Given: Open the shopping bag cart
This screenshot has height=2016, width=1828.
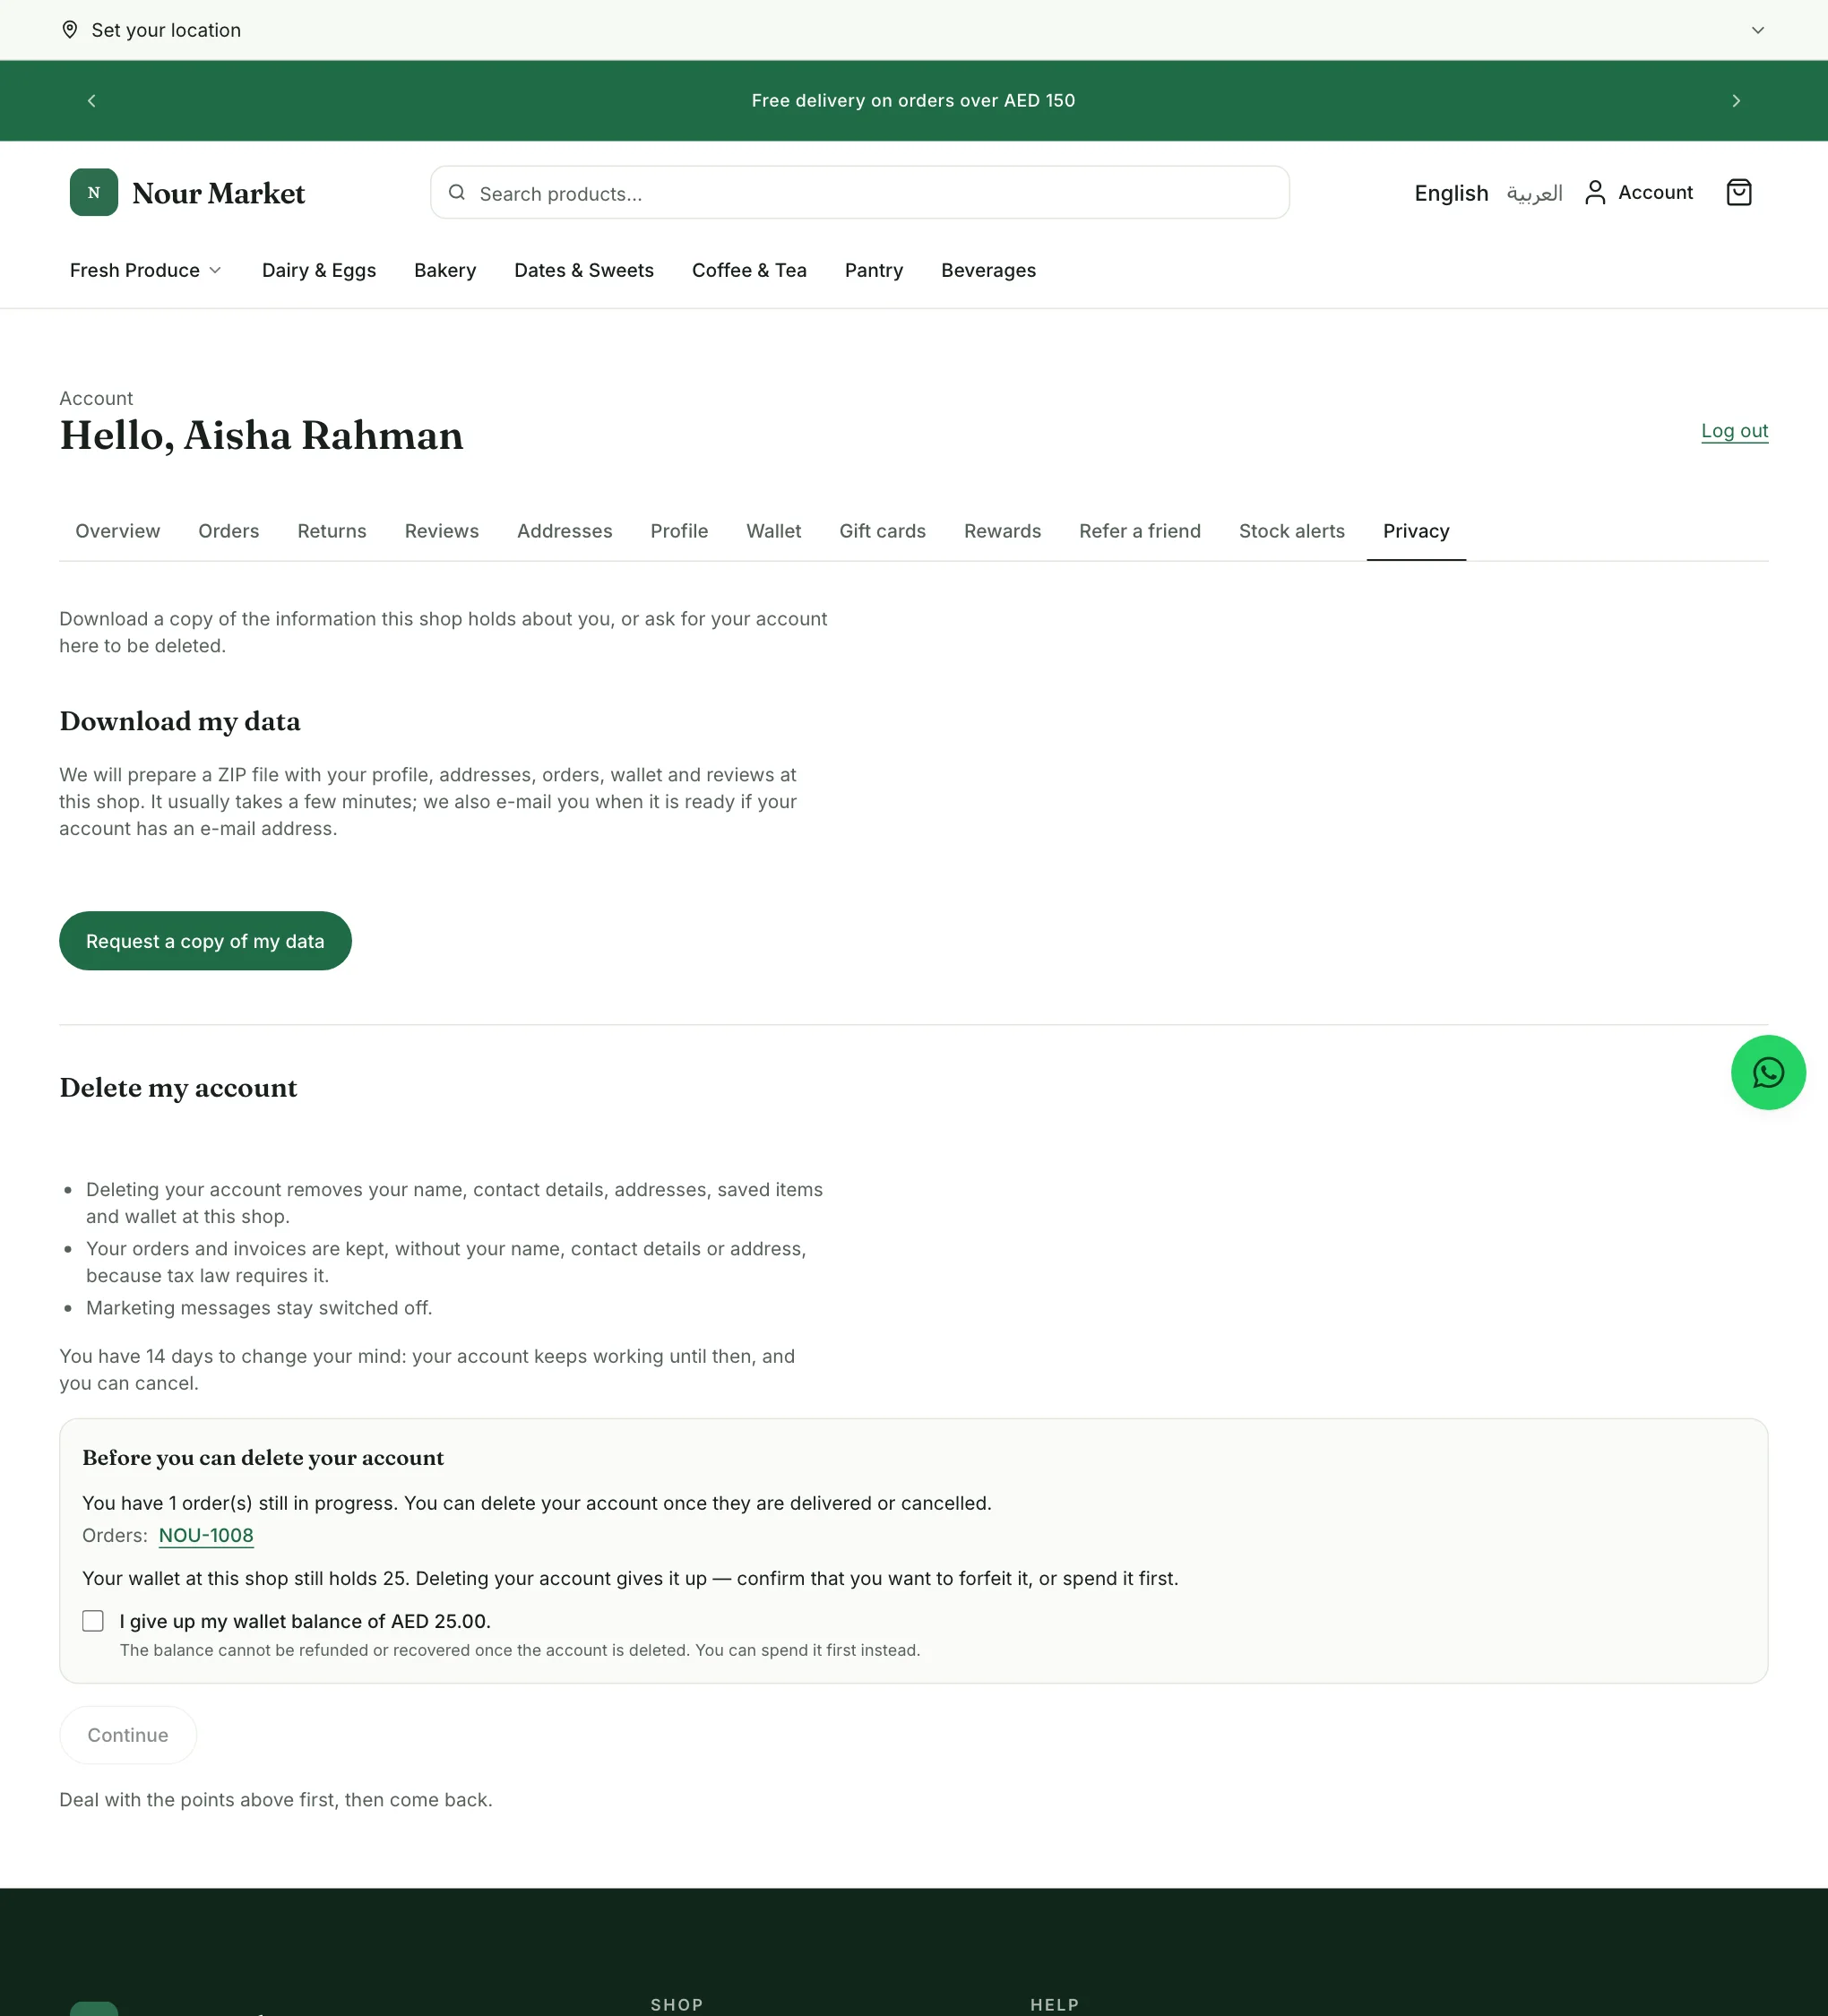Looking at the screenshot, I should pyautogui.click(x=1739, y=192).
